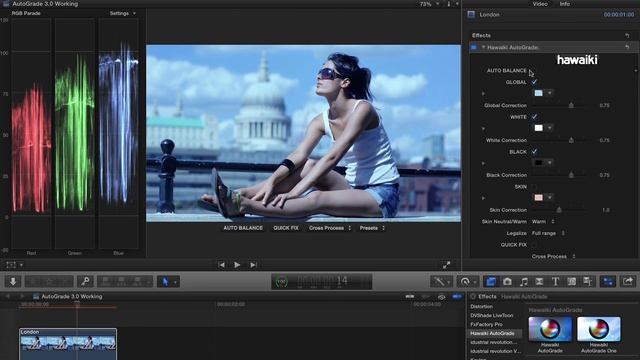Open the Photos browser camera icon

click(507, 281)
